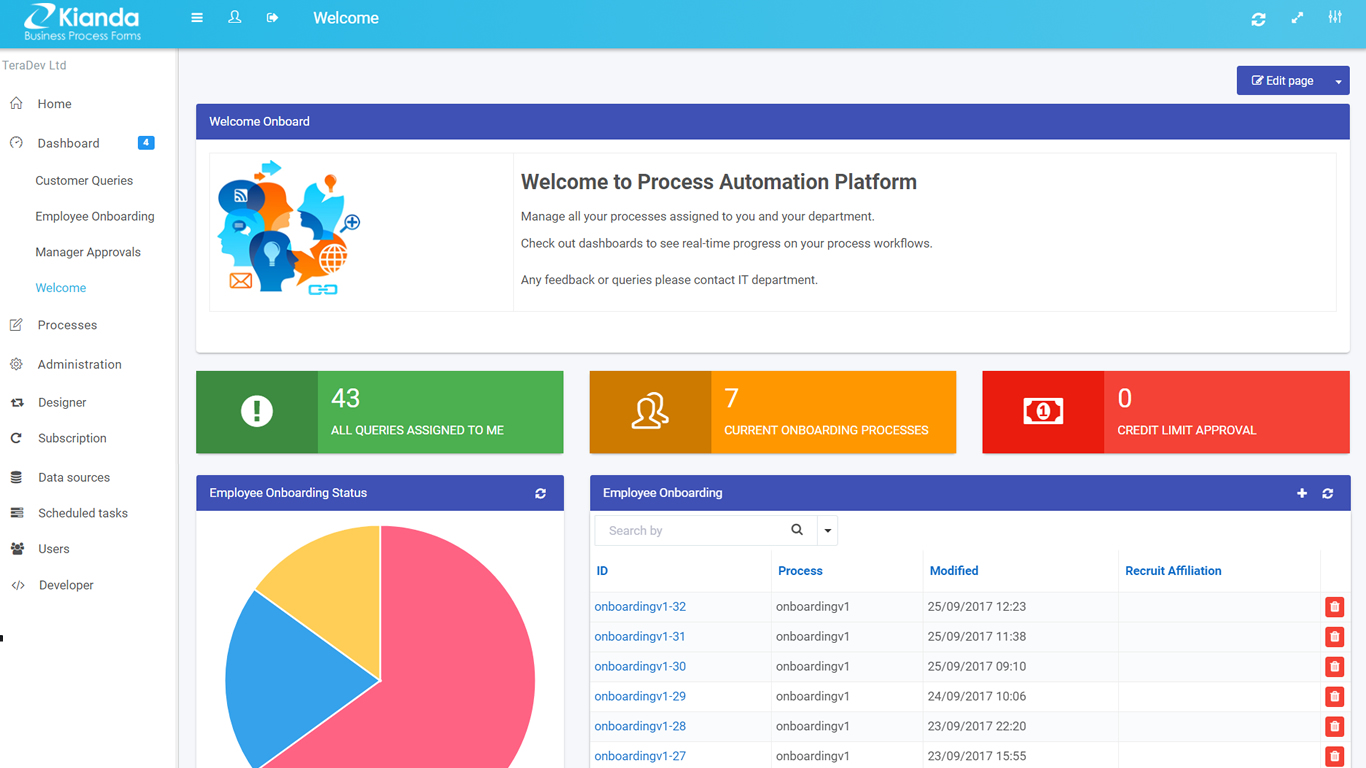
Task: Refresh the Employee Onboarding list widget
Action: click(x=1328, y=493)
